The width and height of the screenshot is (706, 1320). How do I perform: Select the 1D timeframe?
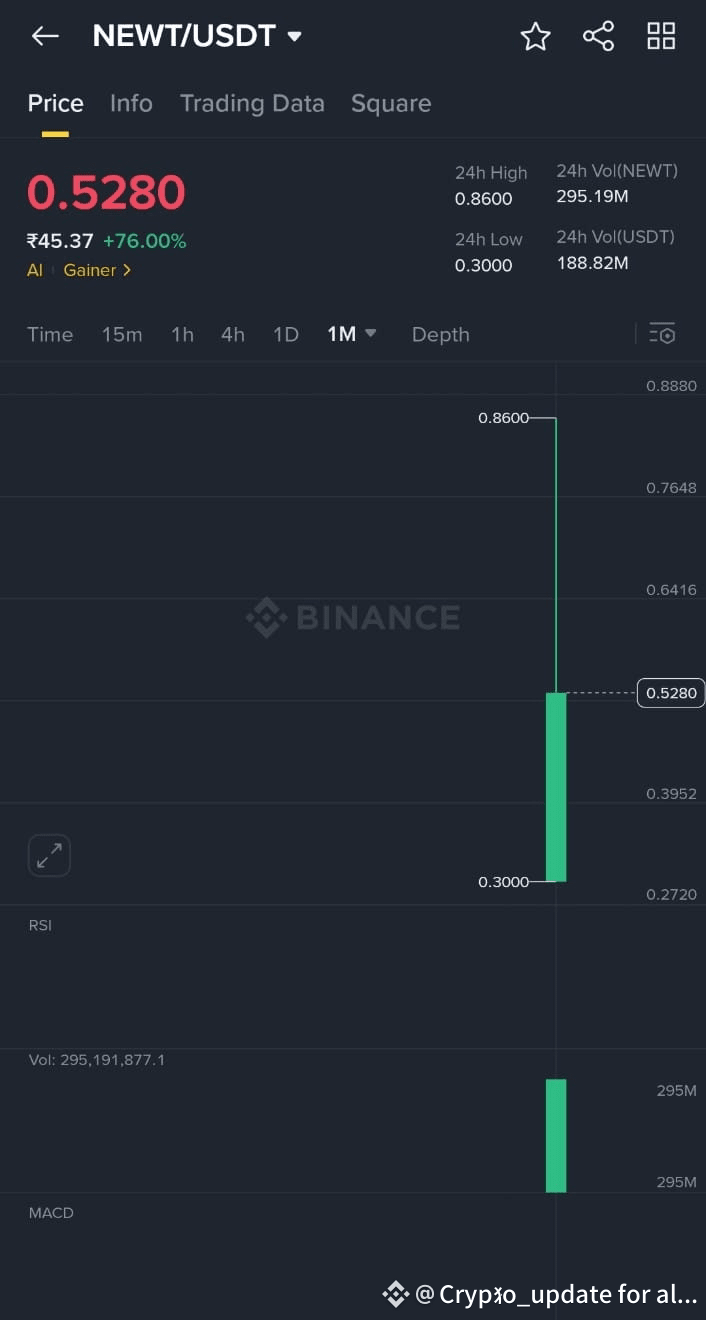point(286,334)
